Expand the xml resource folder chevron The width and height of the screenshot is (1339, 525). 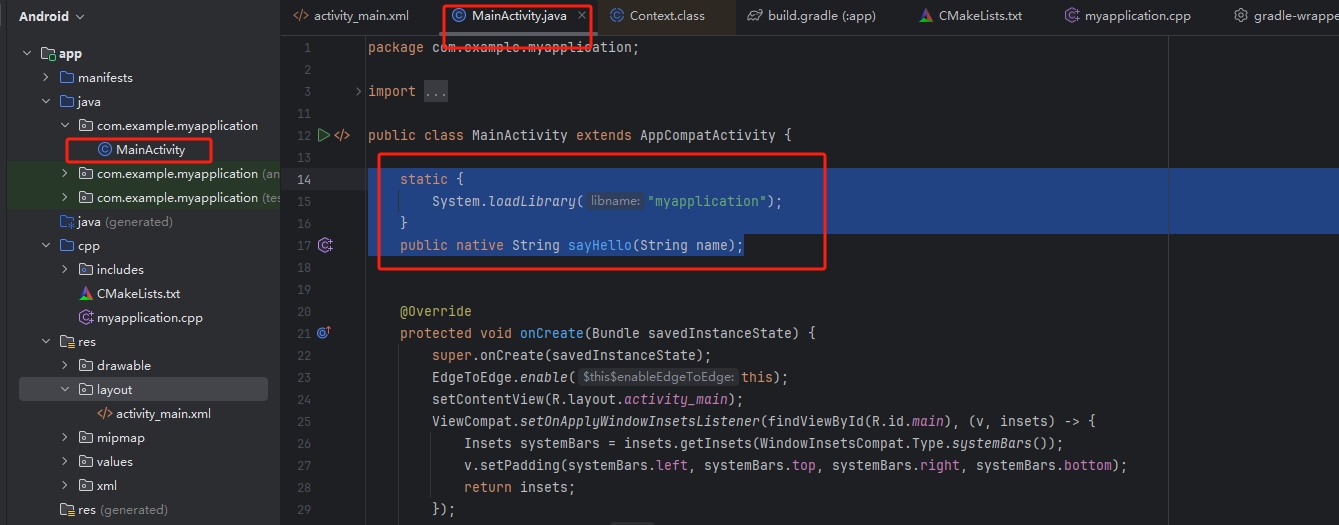coord(65,486)
